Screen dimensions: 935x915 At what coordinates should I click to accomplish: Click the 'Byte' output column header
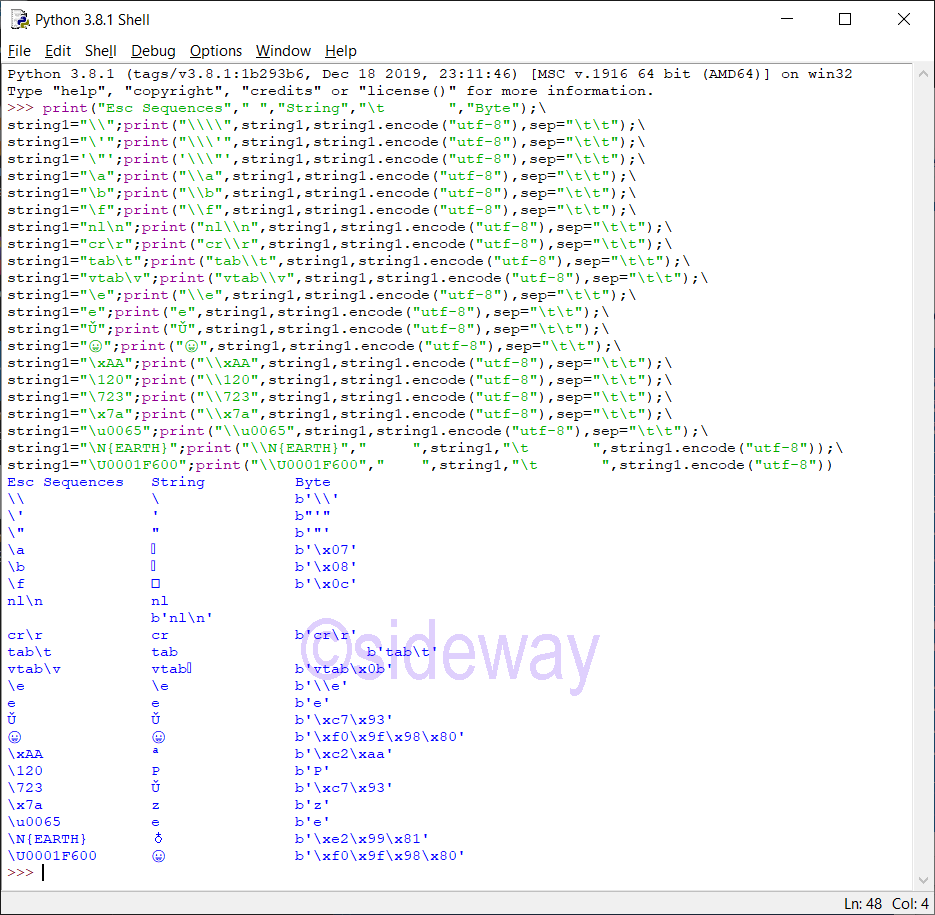click(x=312, y=482)
